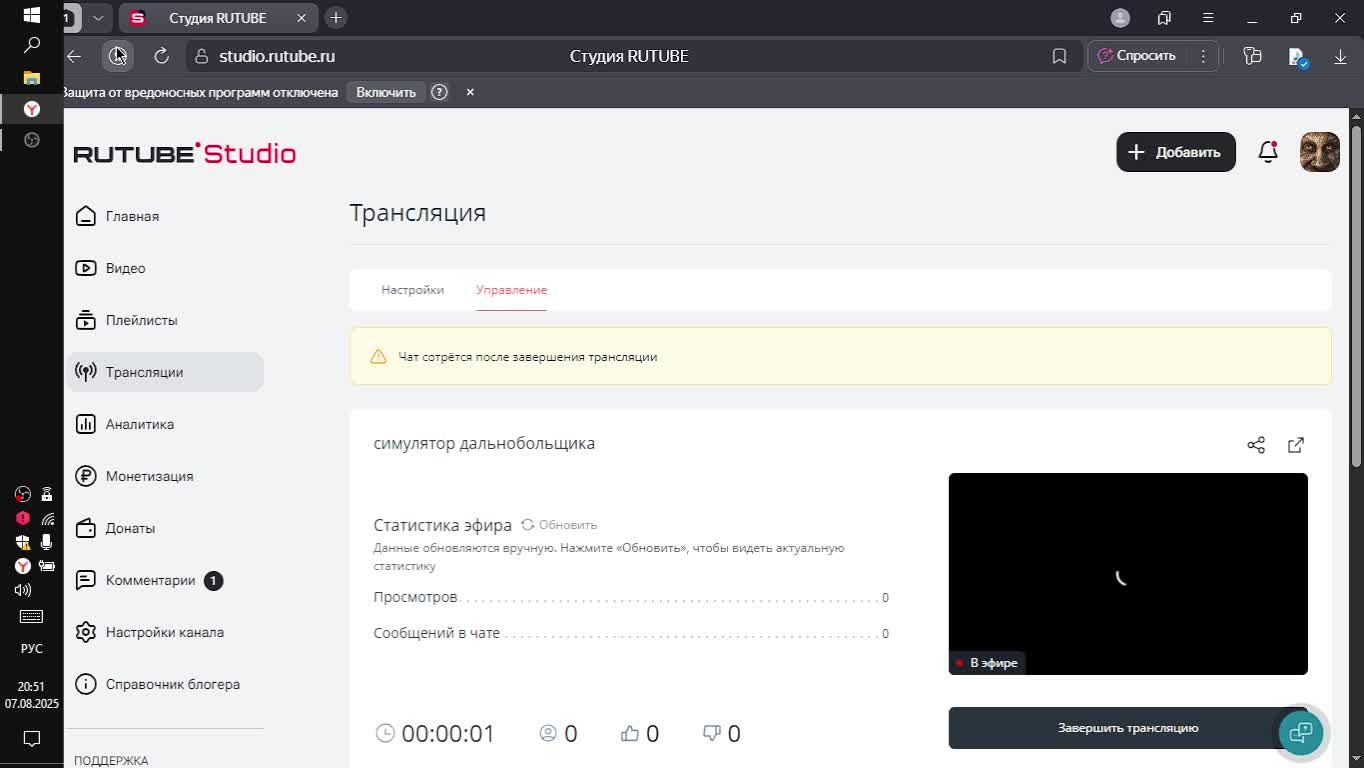
Task: Open Windows search magnifier
Action: pyautogui.click(x=31, y=45)
